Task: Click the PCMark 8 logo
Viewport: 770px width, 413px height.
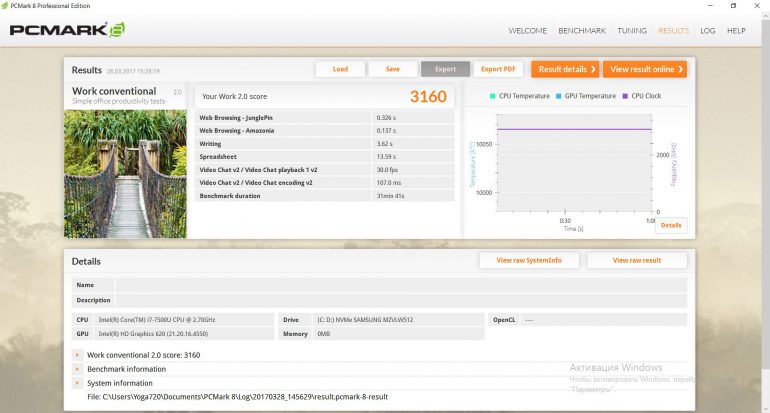Action: [67, 30]
